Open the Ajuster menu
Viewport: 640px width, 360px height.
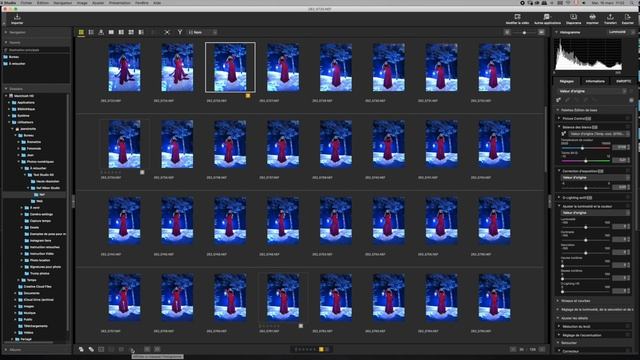[98, 2]
